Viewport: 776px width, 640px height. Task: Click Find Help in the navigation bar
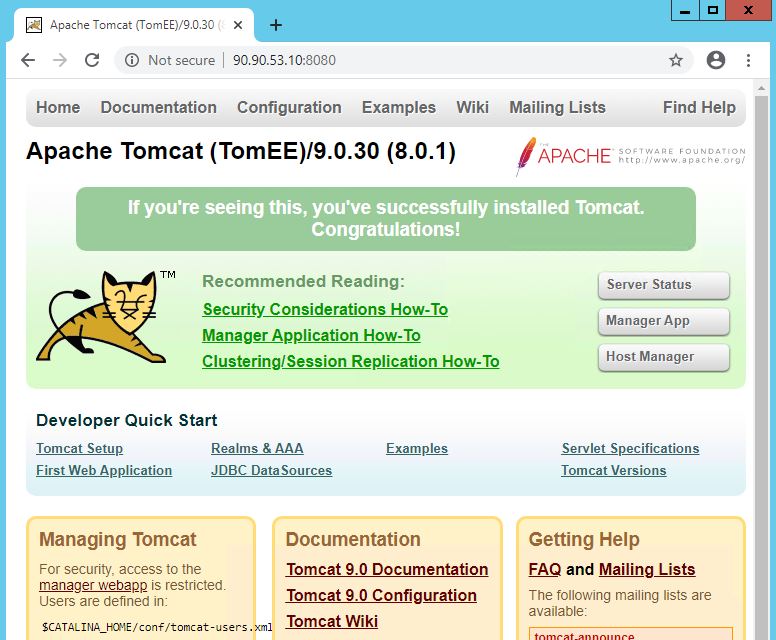[x=699, y=107]
